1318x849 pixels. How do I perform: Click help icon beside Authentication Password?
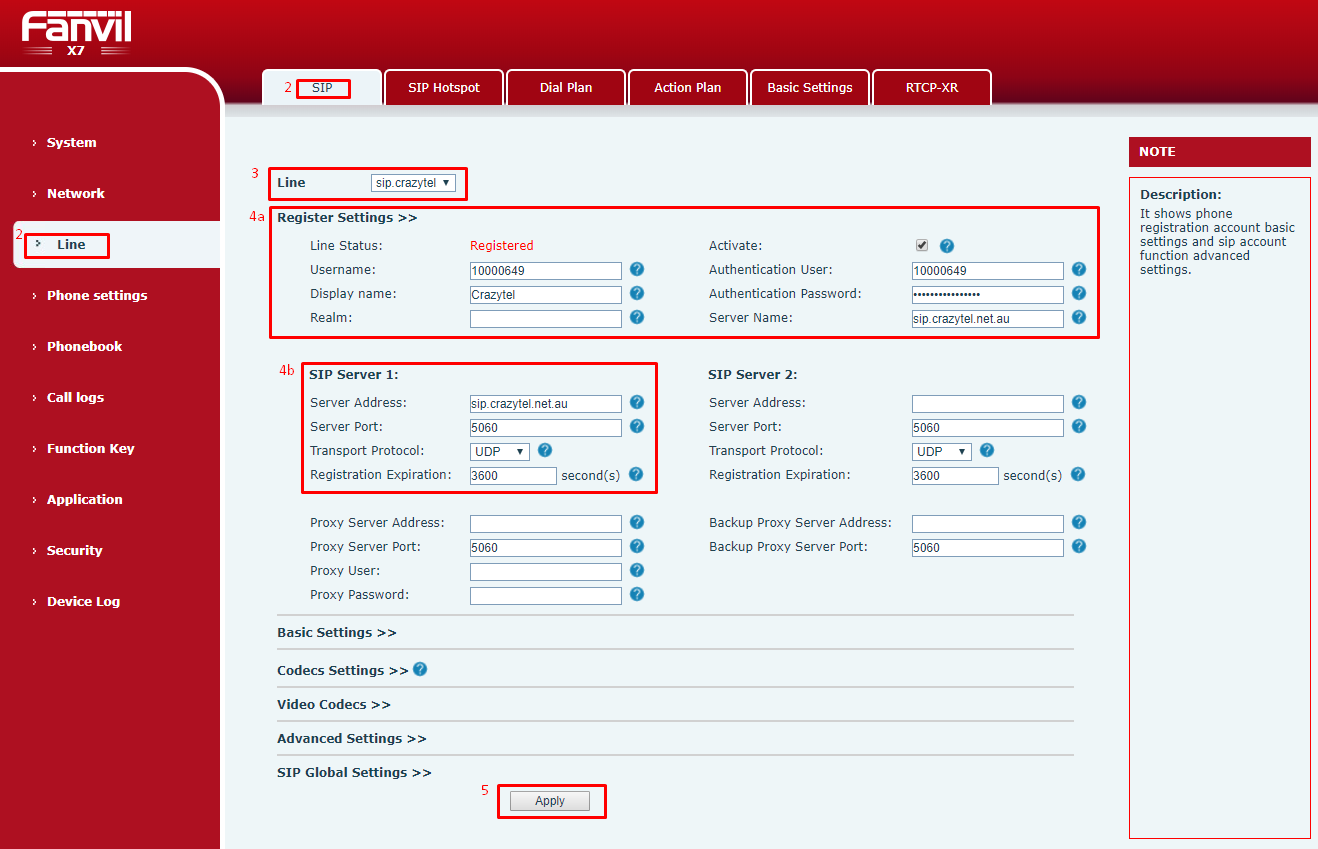coord(1079,294)
